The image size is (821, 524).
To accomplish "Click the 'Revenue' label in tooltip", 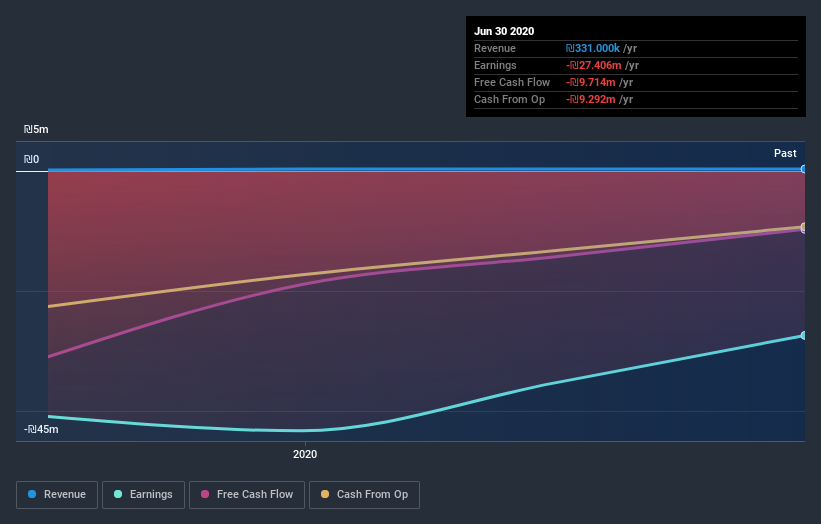I will coord(495,48).
